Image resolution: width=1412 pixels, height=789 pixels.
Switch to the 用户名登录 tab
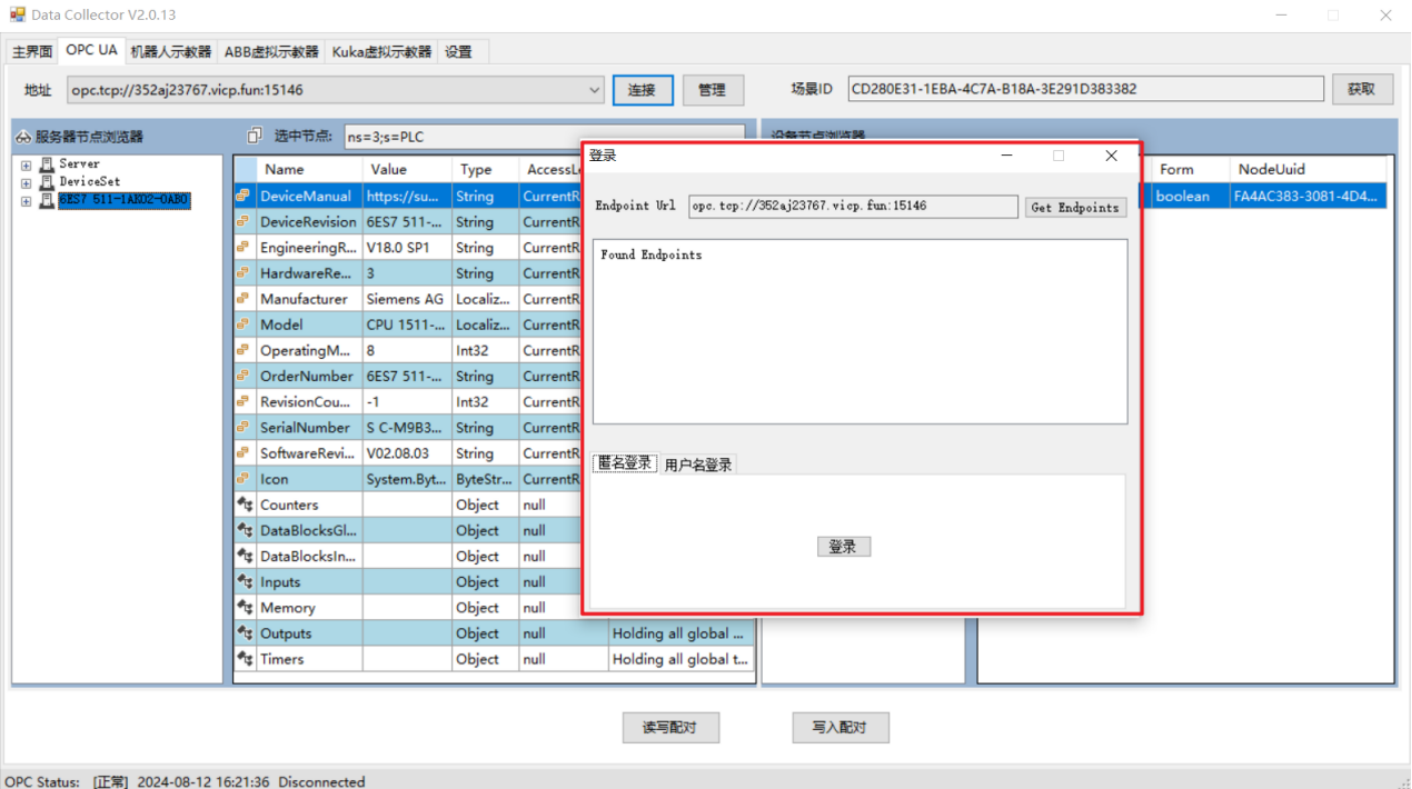tap(698, 464)
